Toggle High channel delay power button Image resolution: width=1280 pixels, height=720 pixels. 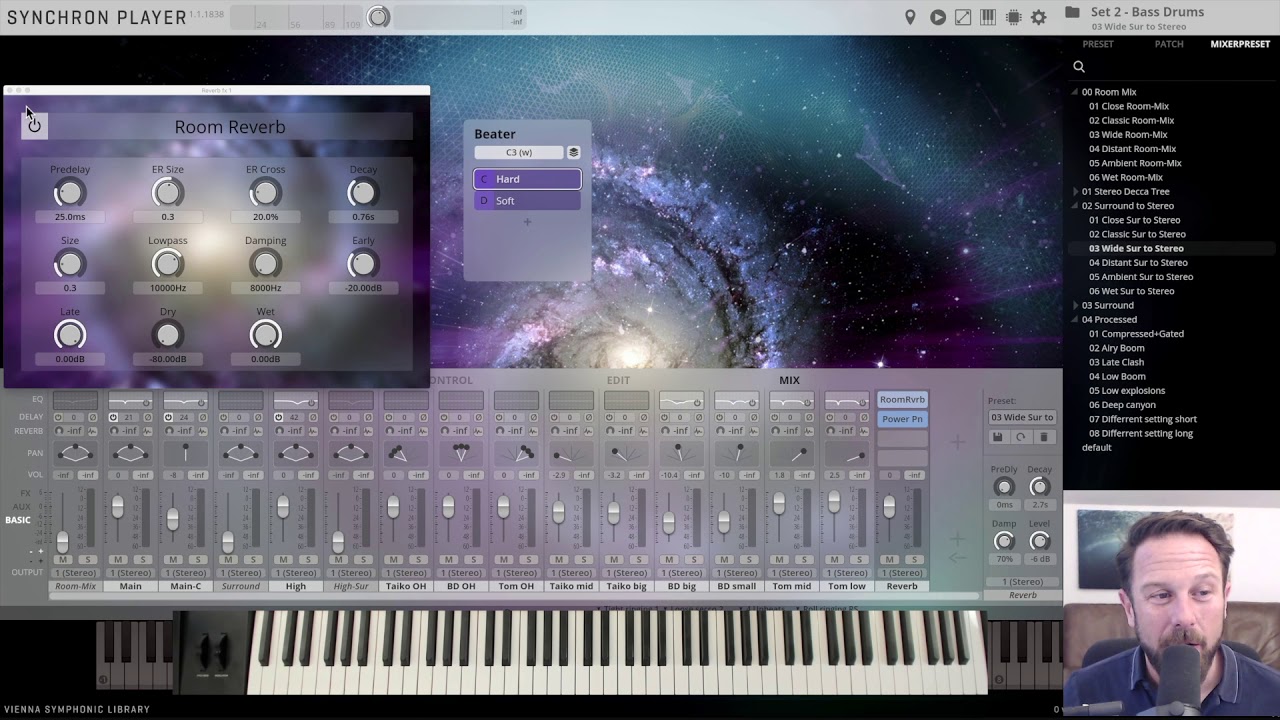pyautogui.click(x=278, y=417)
